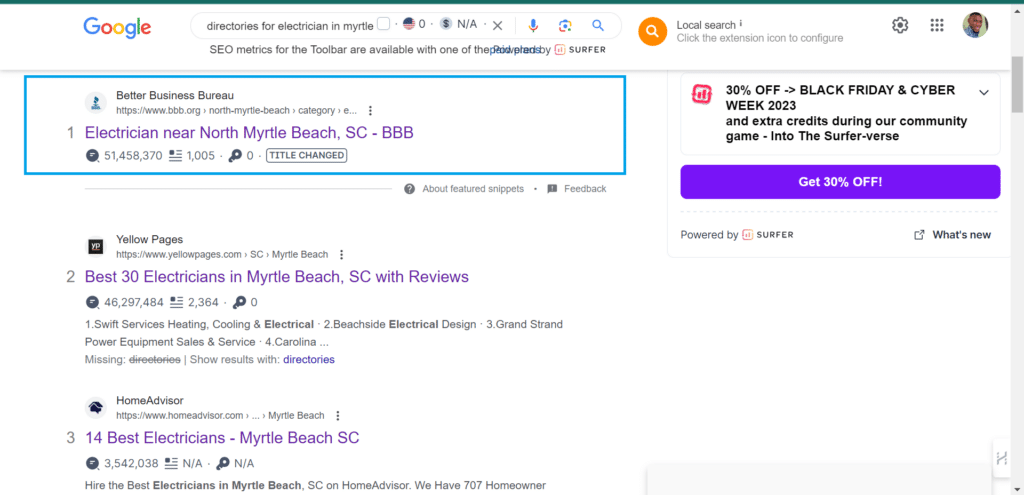
Task: Open the Google account profile picture
Action: click(975, 25)
